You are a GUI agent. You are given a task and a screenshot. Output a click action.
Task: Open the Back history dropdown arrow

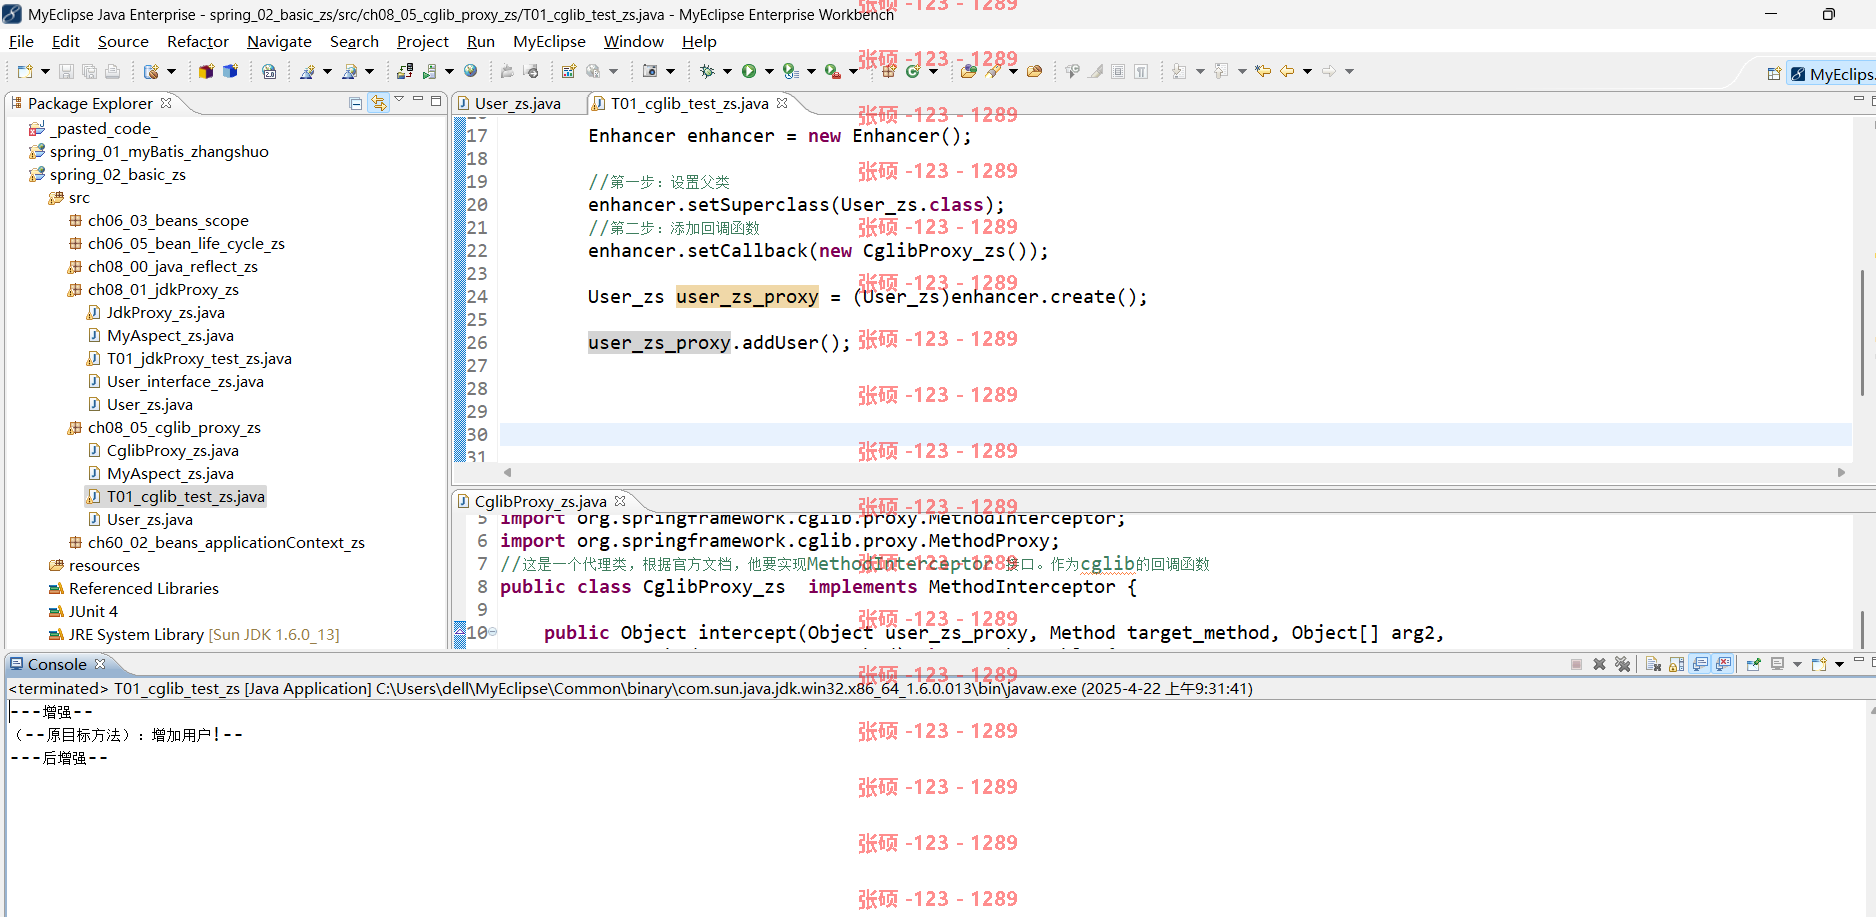click(x=1306, y=71)
